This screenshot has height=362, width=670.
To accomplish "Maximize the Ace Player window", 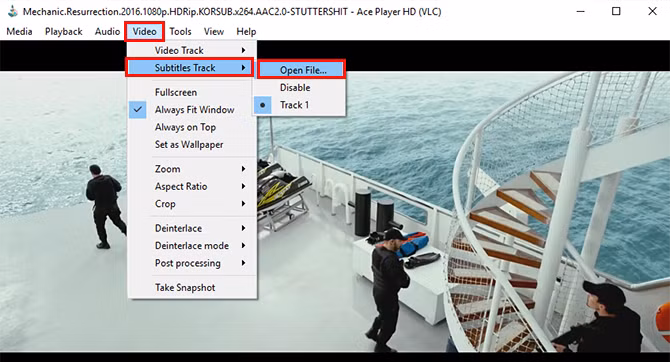I will click(x=616, y=11).
